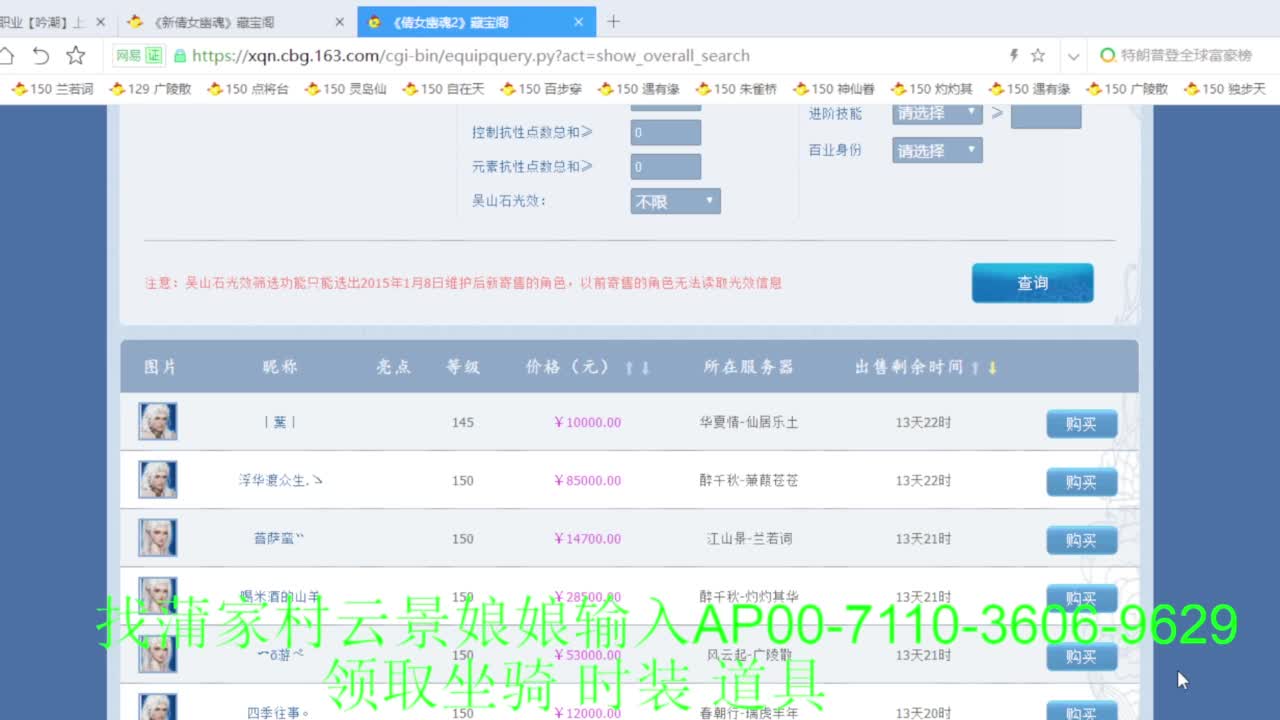The height and width of the screenshot is (720, 1280).
Task: Open the 百业身份 请选择 dropdown
Action: [937, 151]
